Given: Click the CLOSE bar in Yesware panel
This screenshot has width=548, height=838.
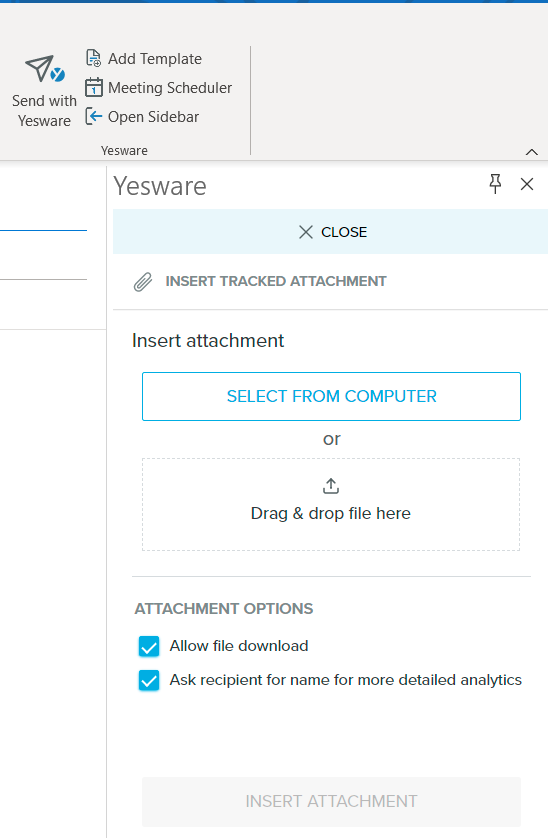Looking at the screenshot, I should (330, 232).
